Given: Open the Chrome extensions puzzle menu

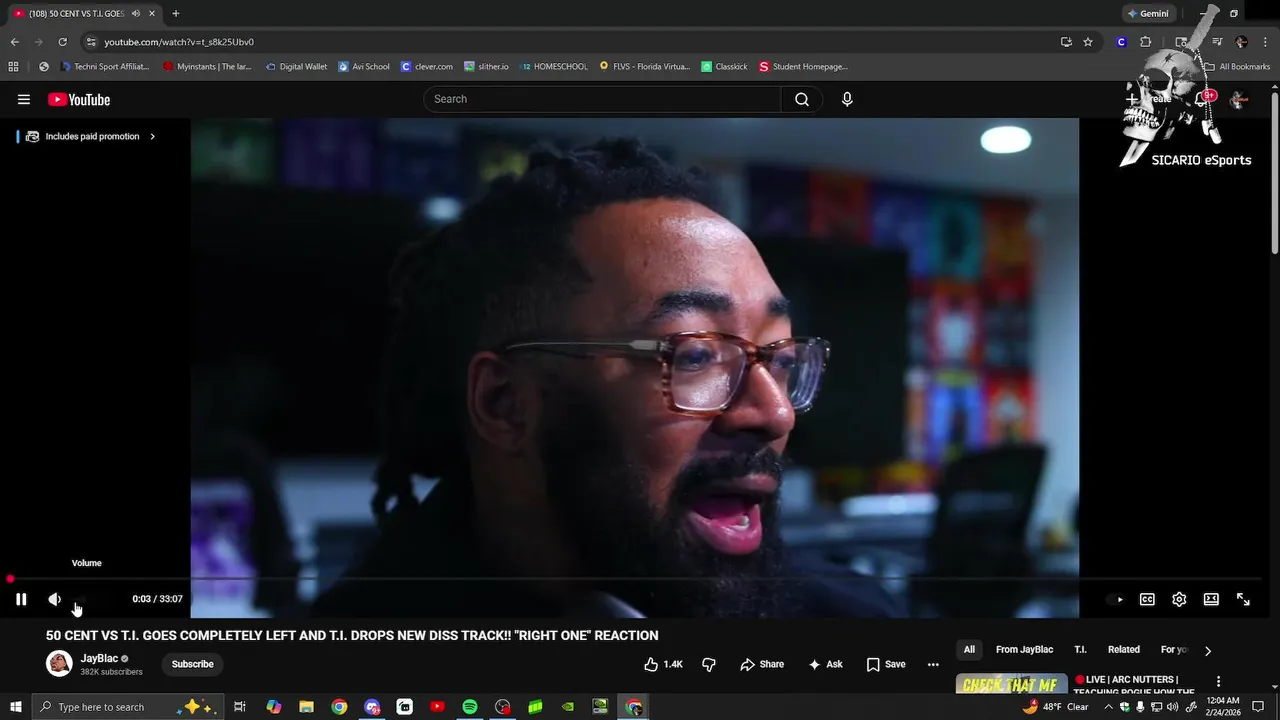Looking at the screenshot, I should pos(1146,42).
